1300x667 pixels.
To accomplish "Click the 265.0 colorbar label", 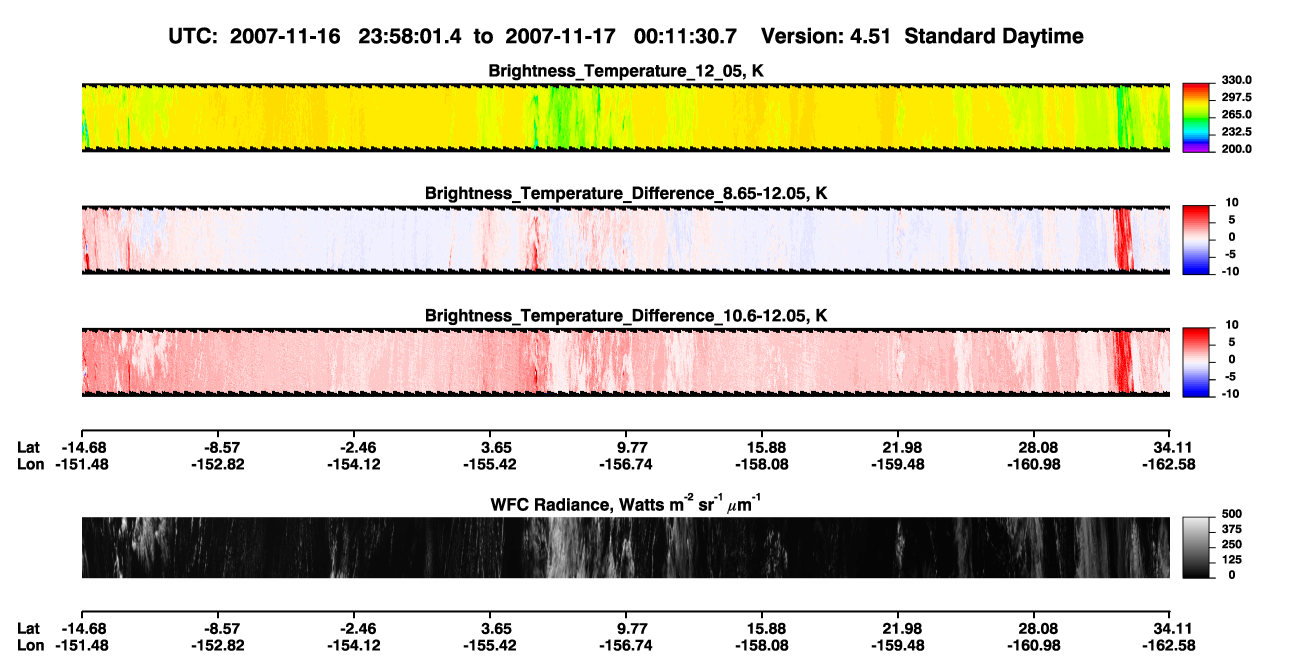I will 1236,114.
